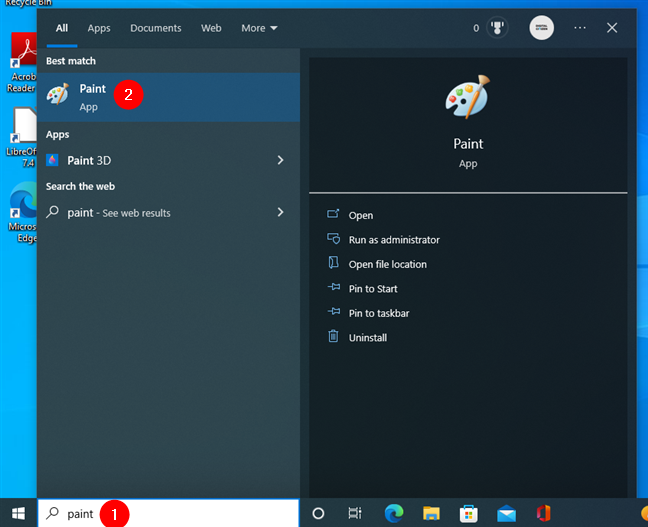Viewport: 648px width, 527px height.
Task: Click Uninstall for Paint
Action: tap(368, 337)
